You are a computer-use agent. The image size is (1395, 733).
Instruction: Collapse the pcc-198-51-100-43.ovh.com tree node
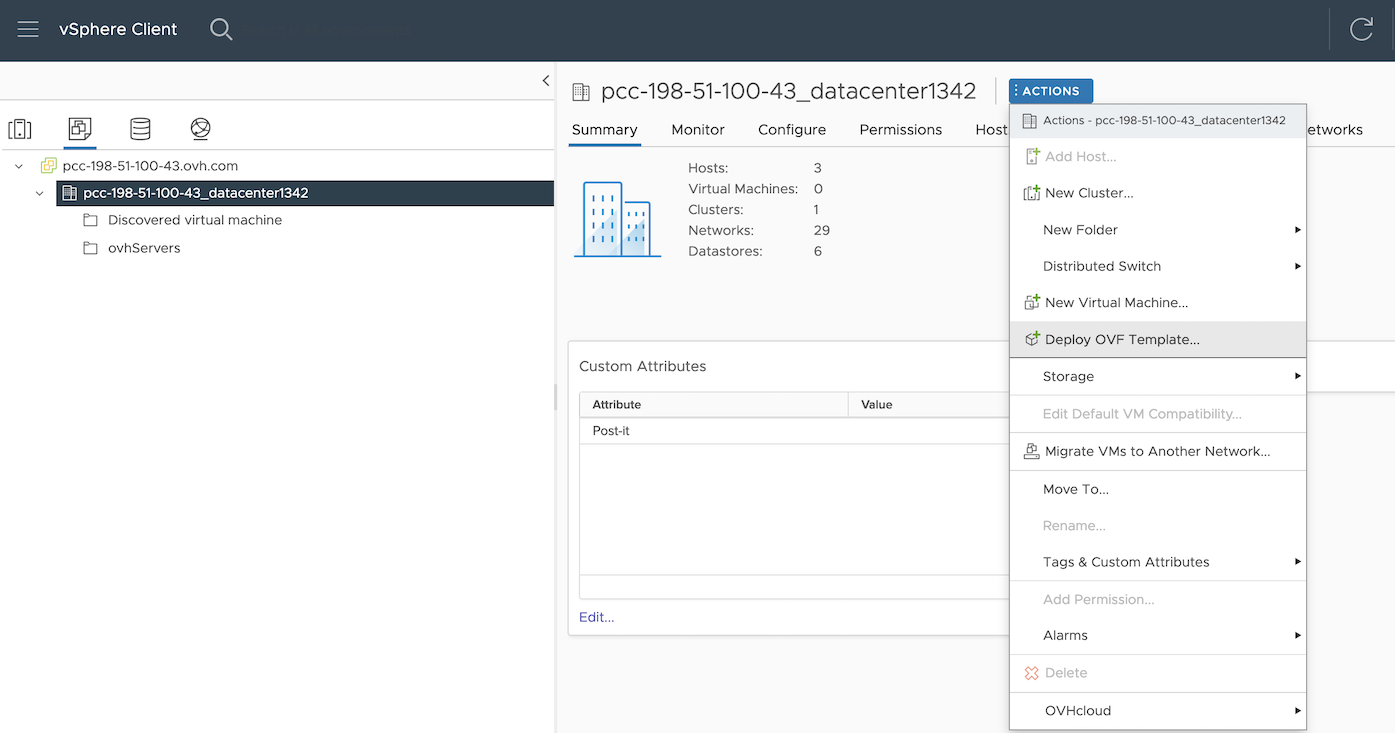19,166
